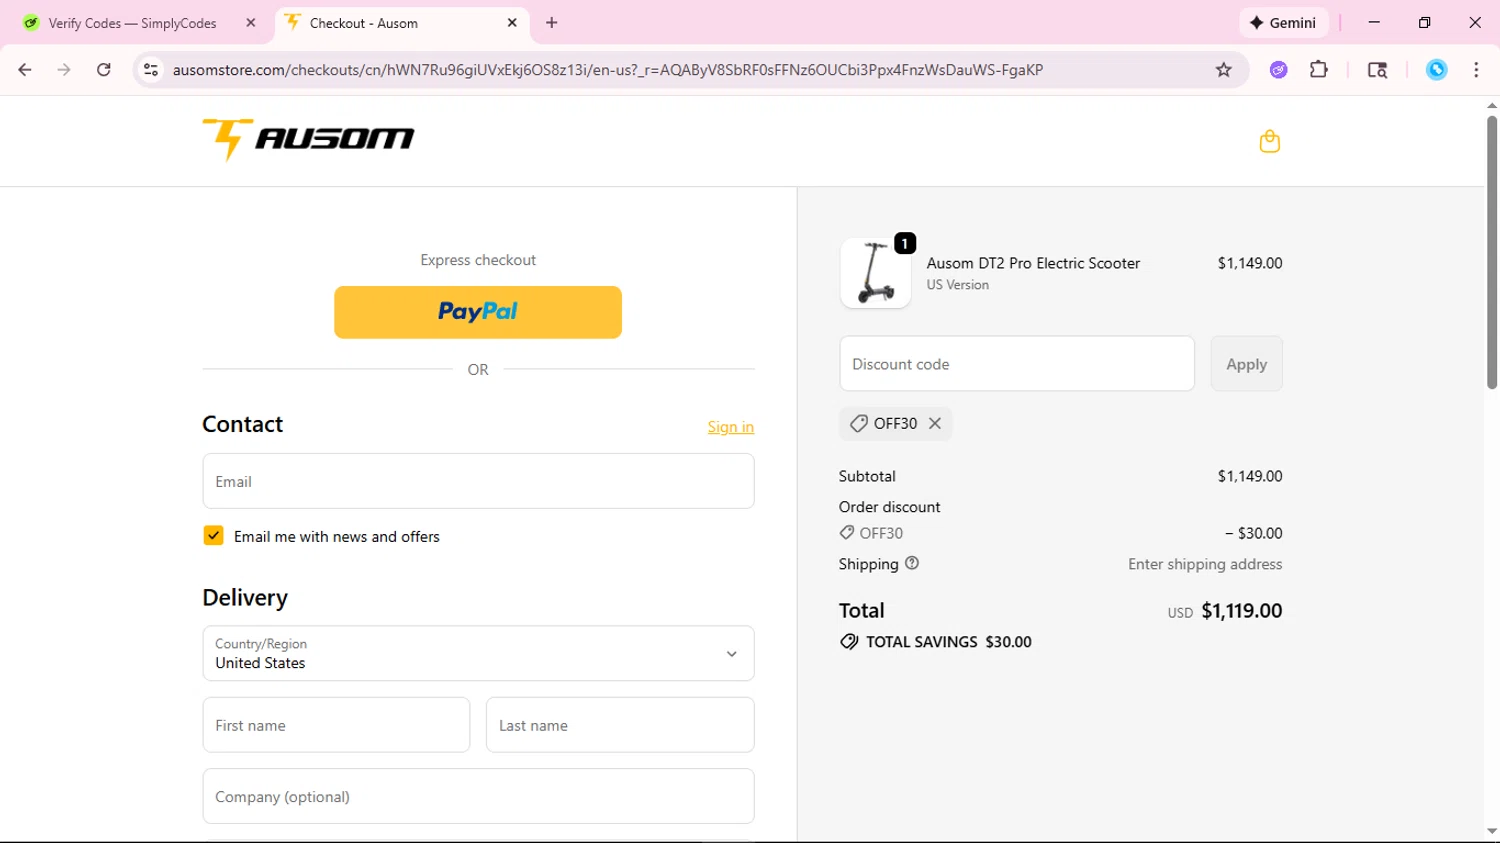Click into the First name field
Viewport: 1500px width, 843px height.
(x=336, y=725)
